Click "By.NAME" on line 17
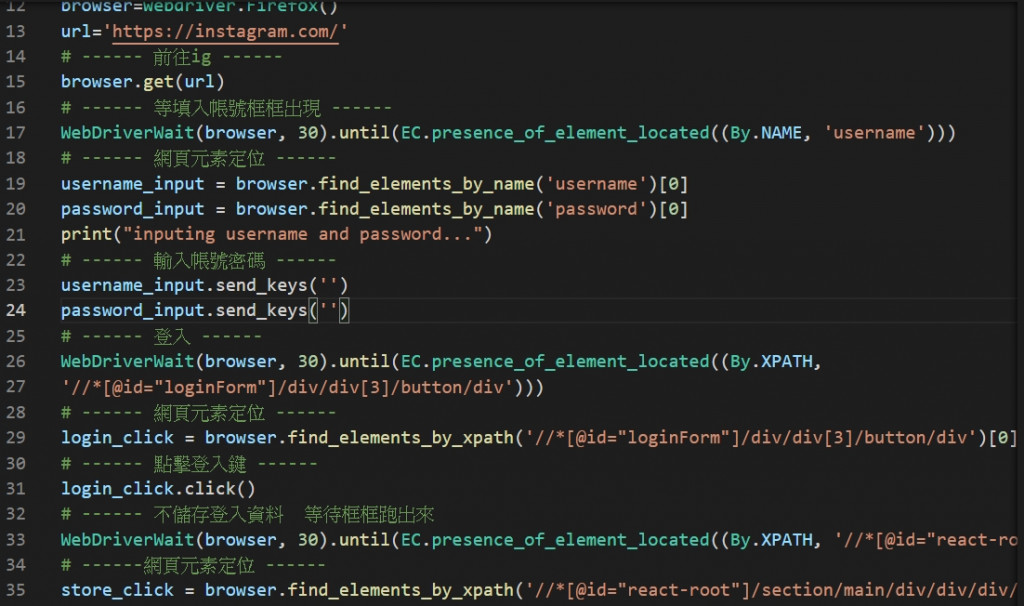The width and height of the screenshot is (1024, 606). tap(766, 133)
